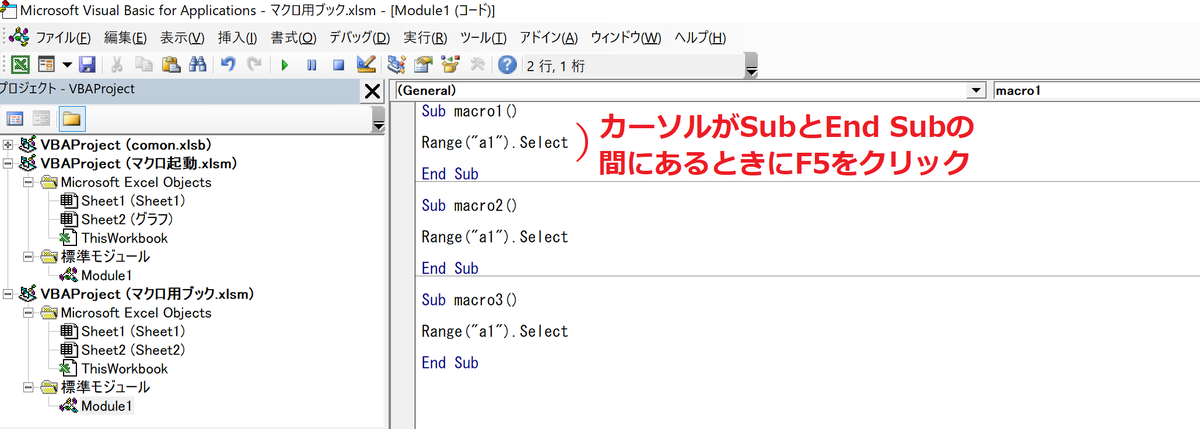
Task: Click the project panel scroll arrow button
Action: click(x=378, y=120)
